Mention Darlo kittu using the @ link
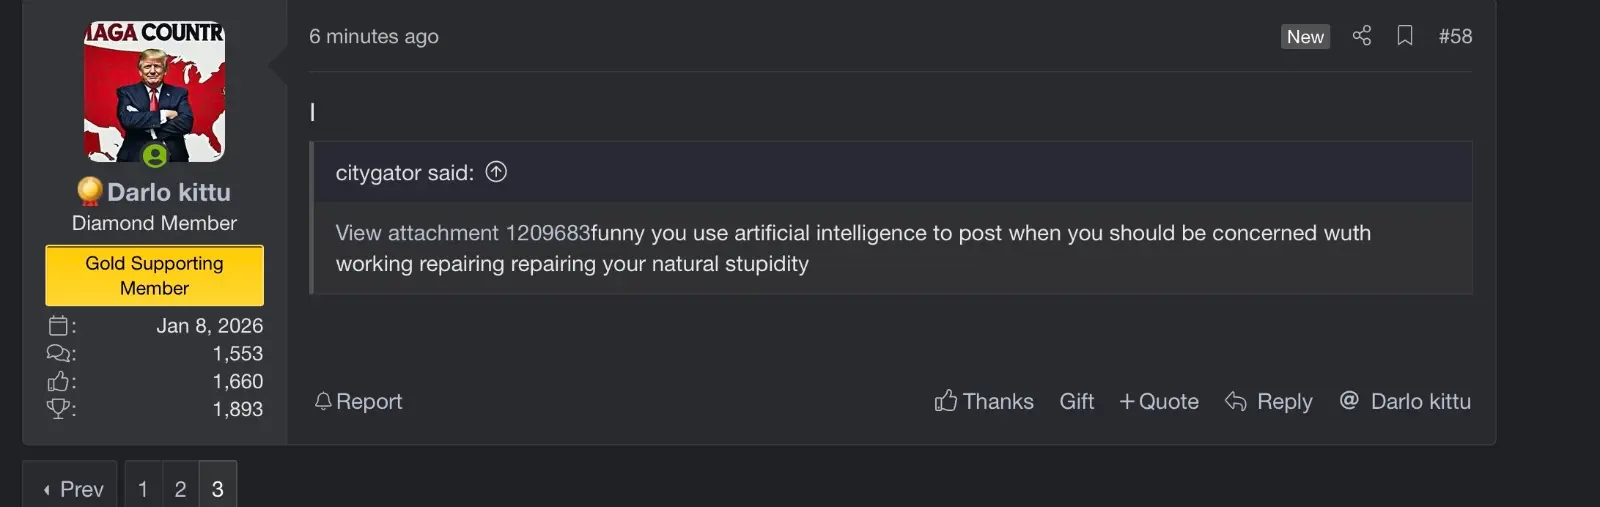 [1405, 401]
